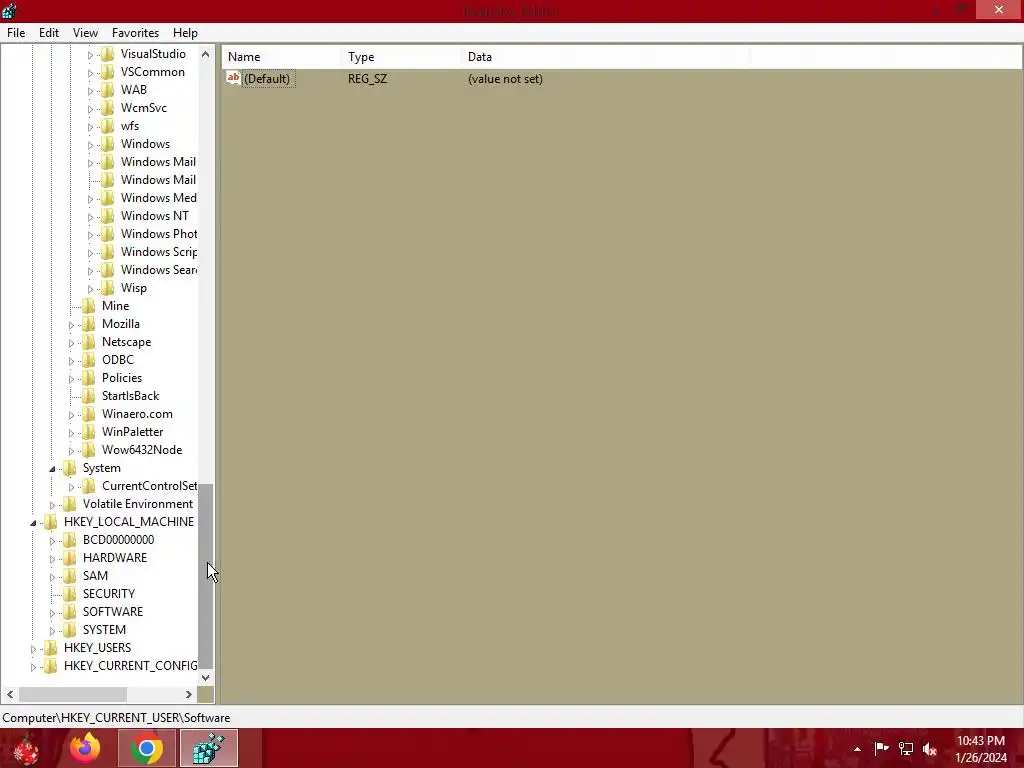Viewport: 1024px width, 768px height.
Task: Click the tree scroll down arrow
Action: [206, 677]
